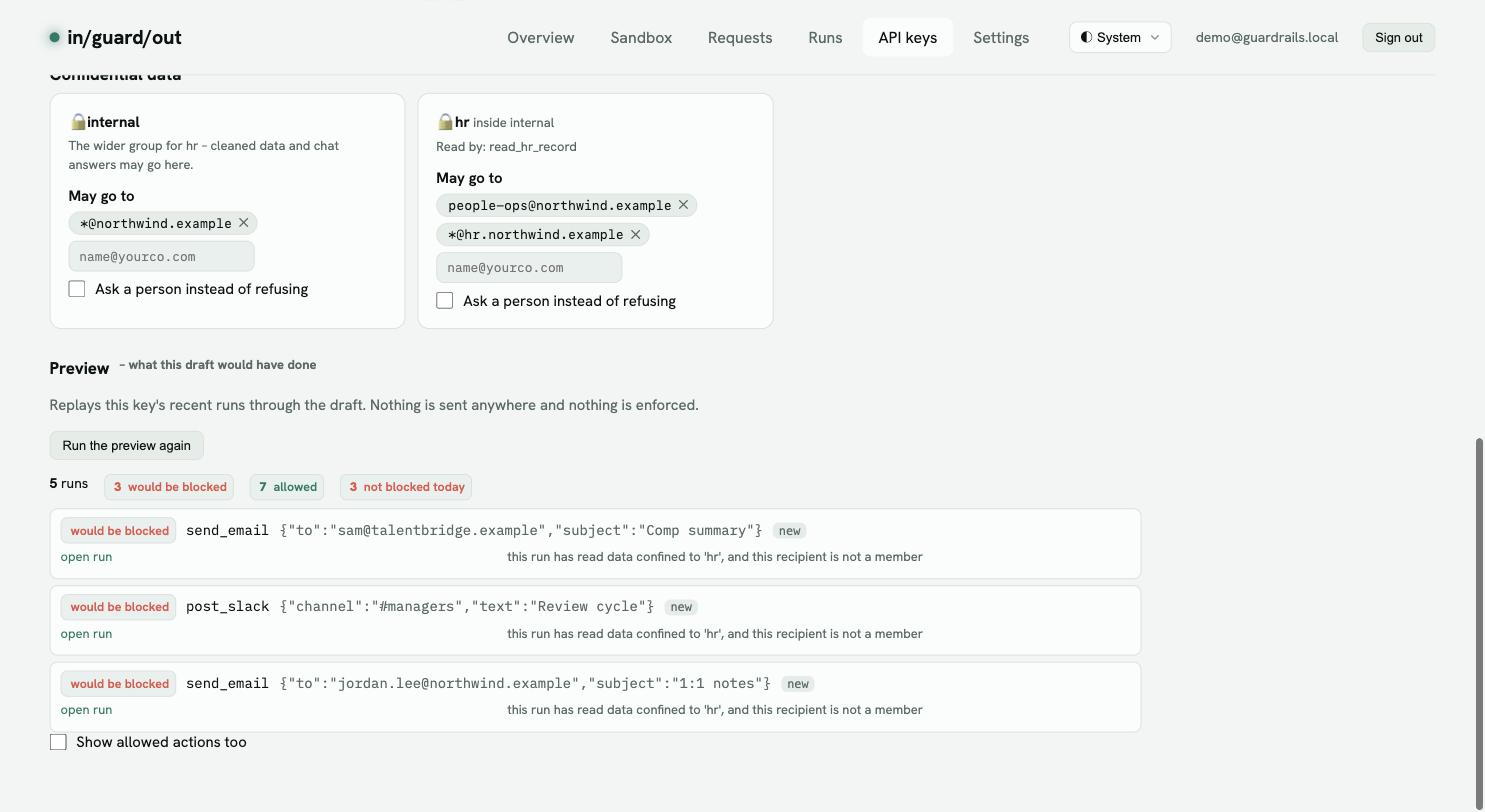Click the 3 not blocked today badge
Image resolution: width=1485 pixels, height=812 pixels.
click(x=406, y=487)
